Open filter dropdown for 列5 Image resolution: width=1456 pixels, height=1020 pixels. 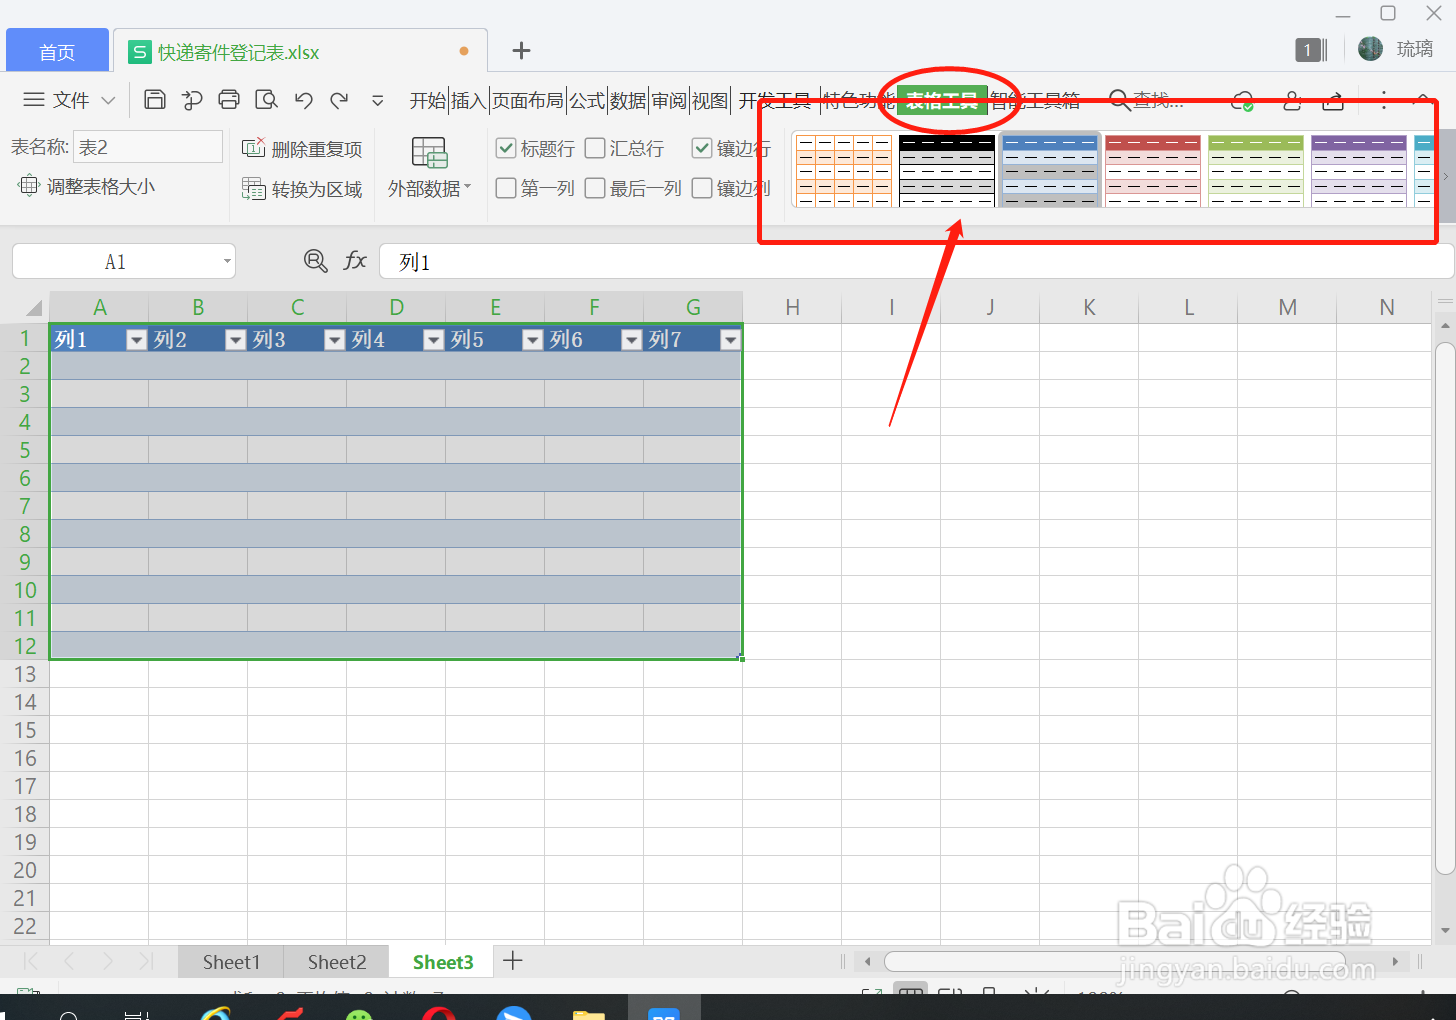(532, 340)
